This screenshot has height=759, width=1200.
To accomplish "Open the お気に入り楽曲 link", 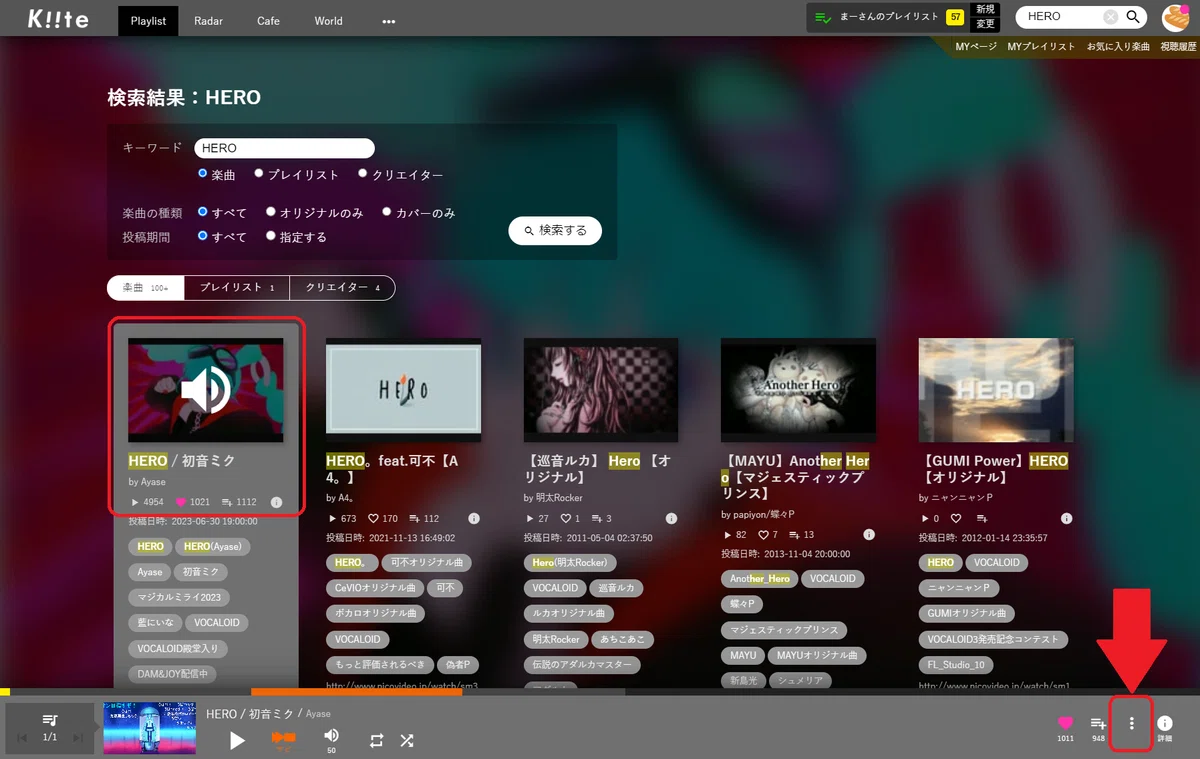I will click(1118, 47).
